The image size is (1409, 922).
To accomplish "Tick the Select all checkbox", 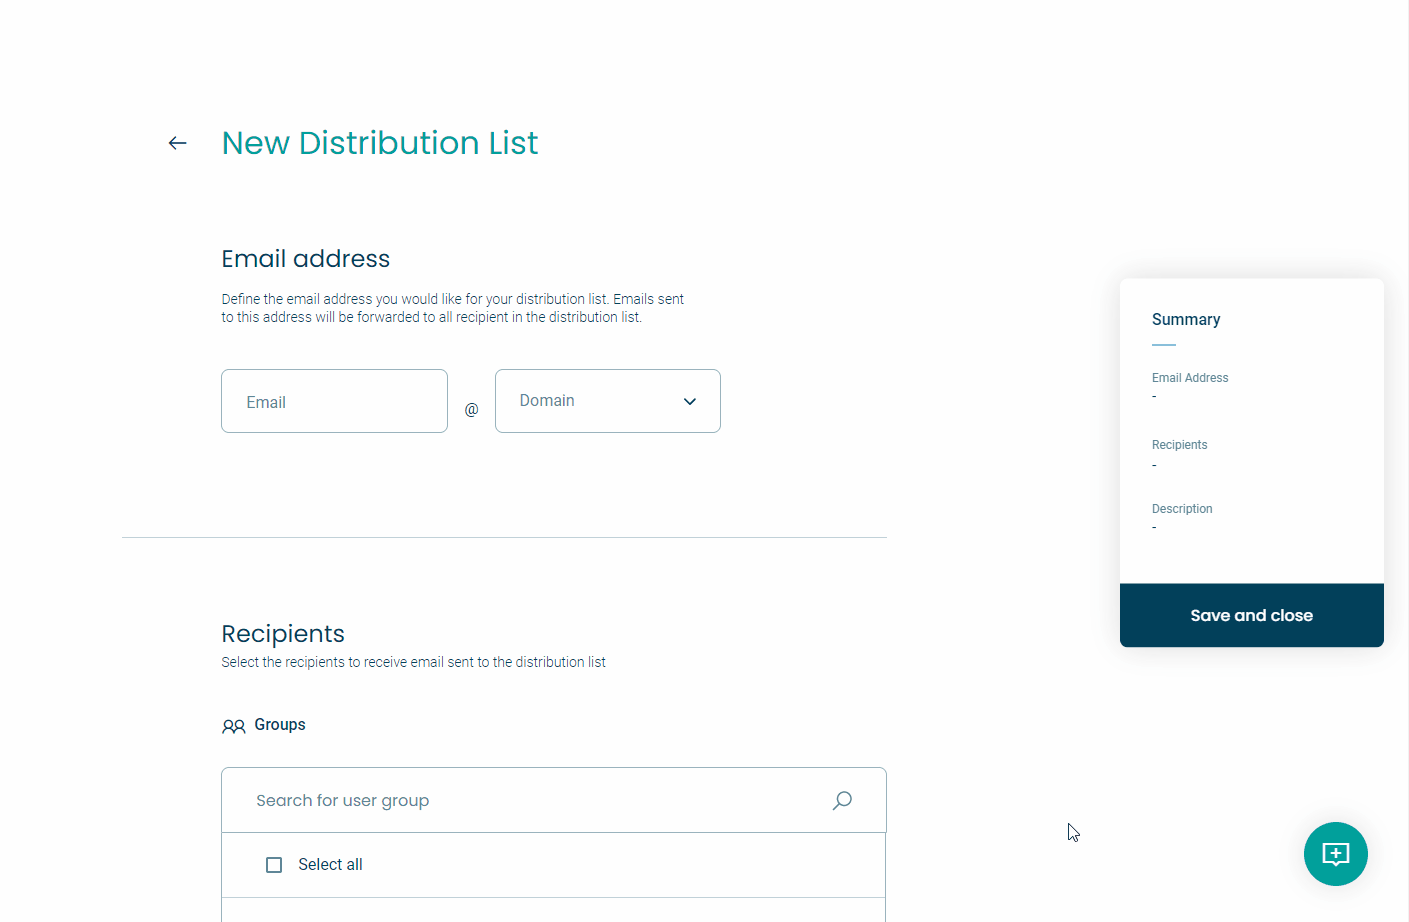I will (x=274, y=865).
